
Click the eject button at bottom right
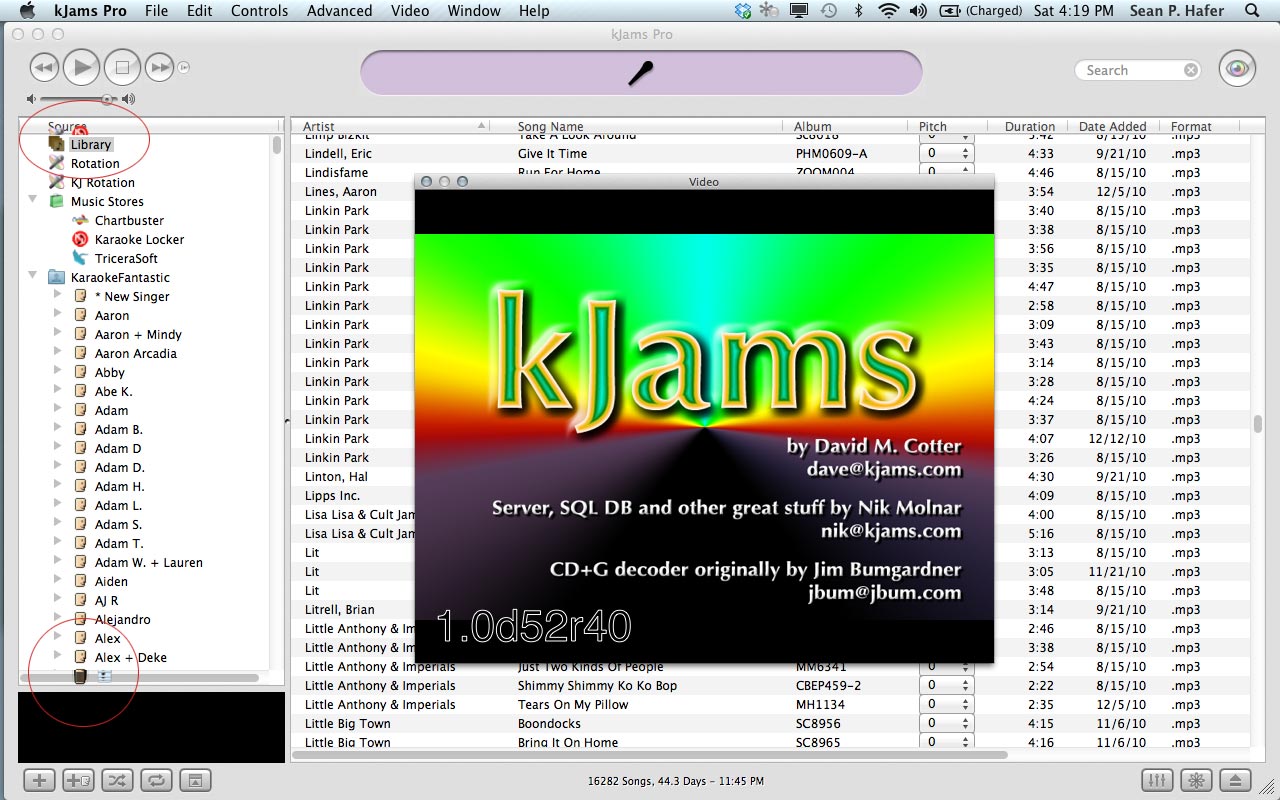pyautogui.click(x=1235, y=780)
